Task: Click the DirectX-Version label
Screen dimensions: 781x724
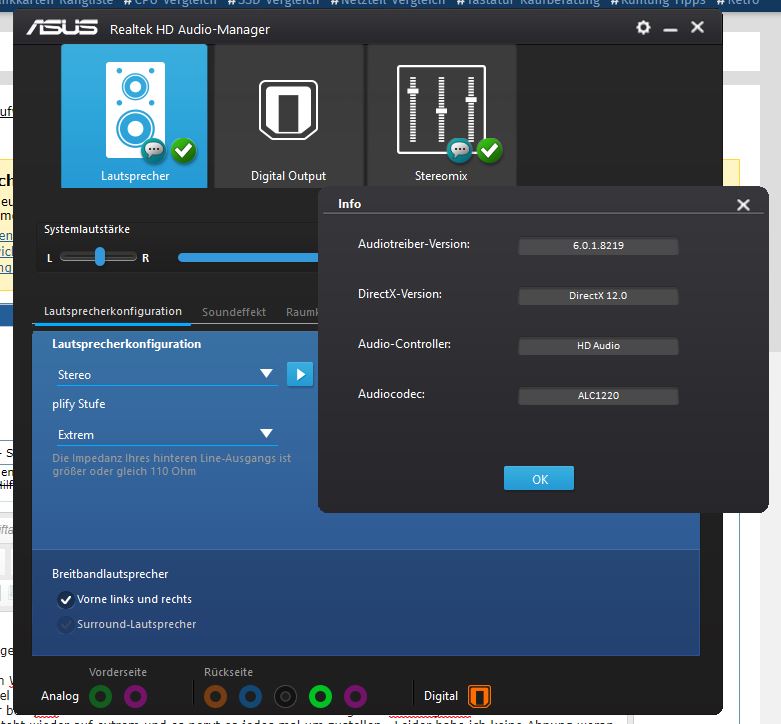Action: click(x=399, y=294)
